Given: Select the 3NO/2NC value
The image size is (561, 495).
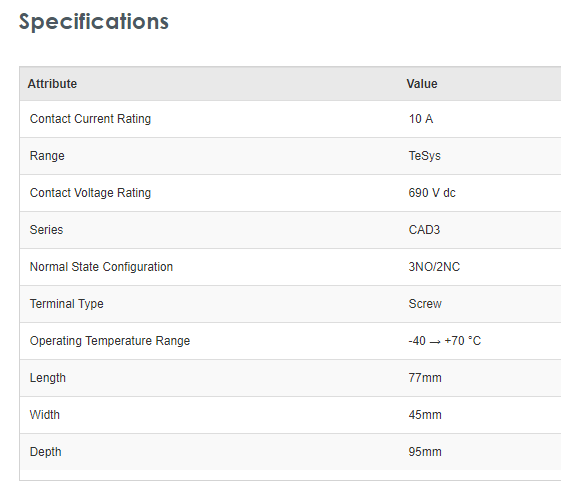Looking at the screenshot, I should click(434, 267).
